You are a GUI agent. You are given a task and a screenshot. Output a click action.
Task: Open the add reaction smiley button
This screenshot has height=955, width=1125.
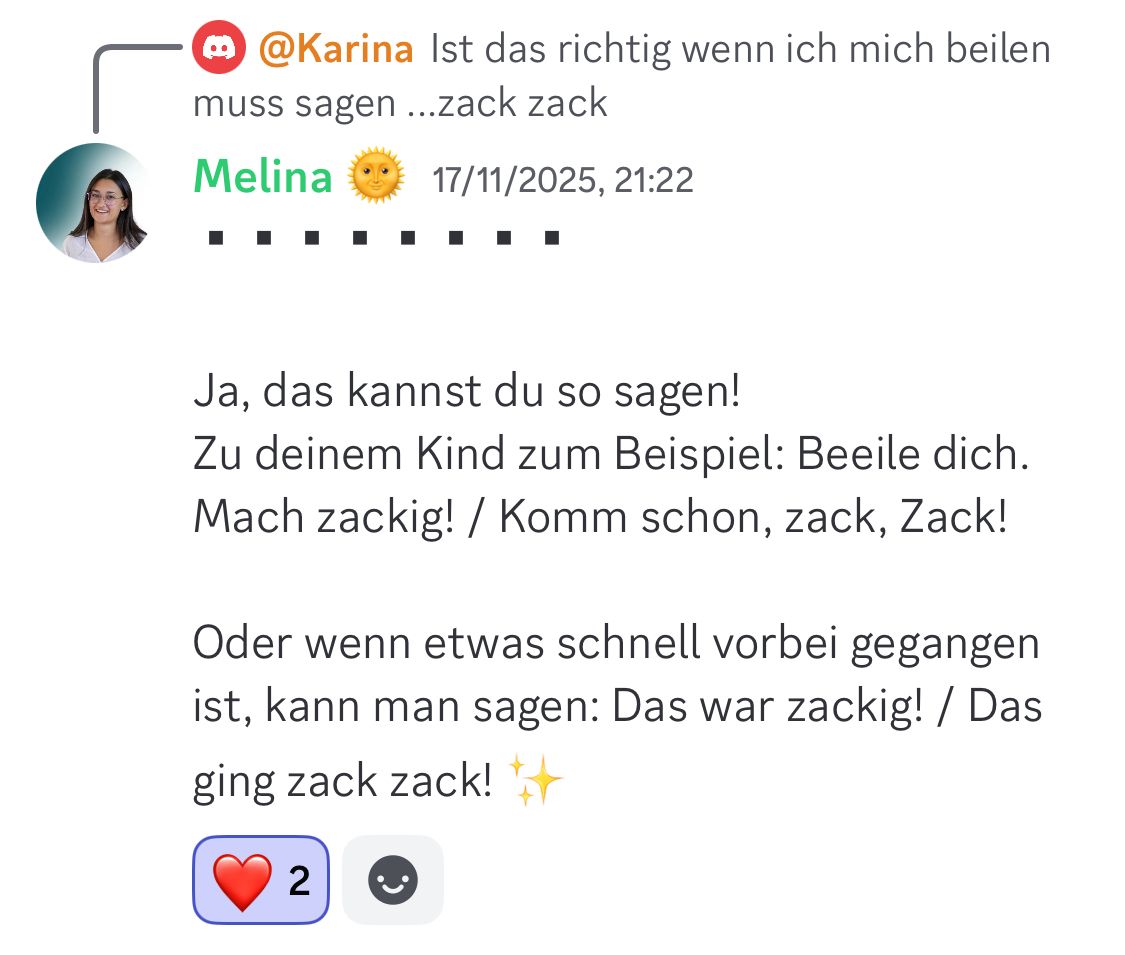[x=393, y=880]
